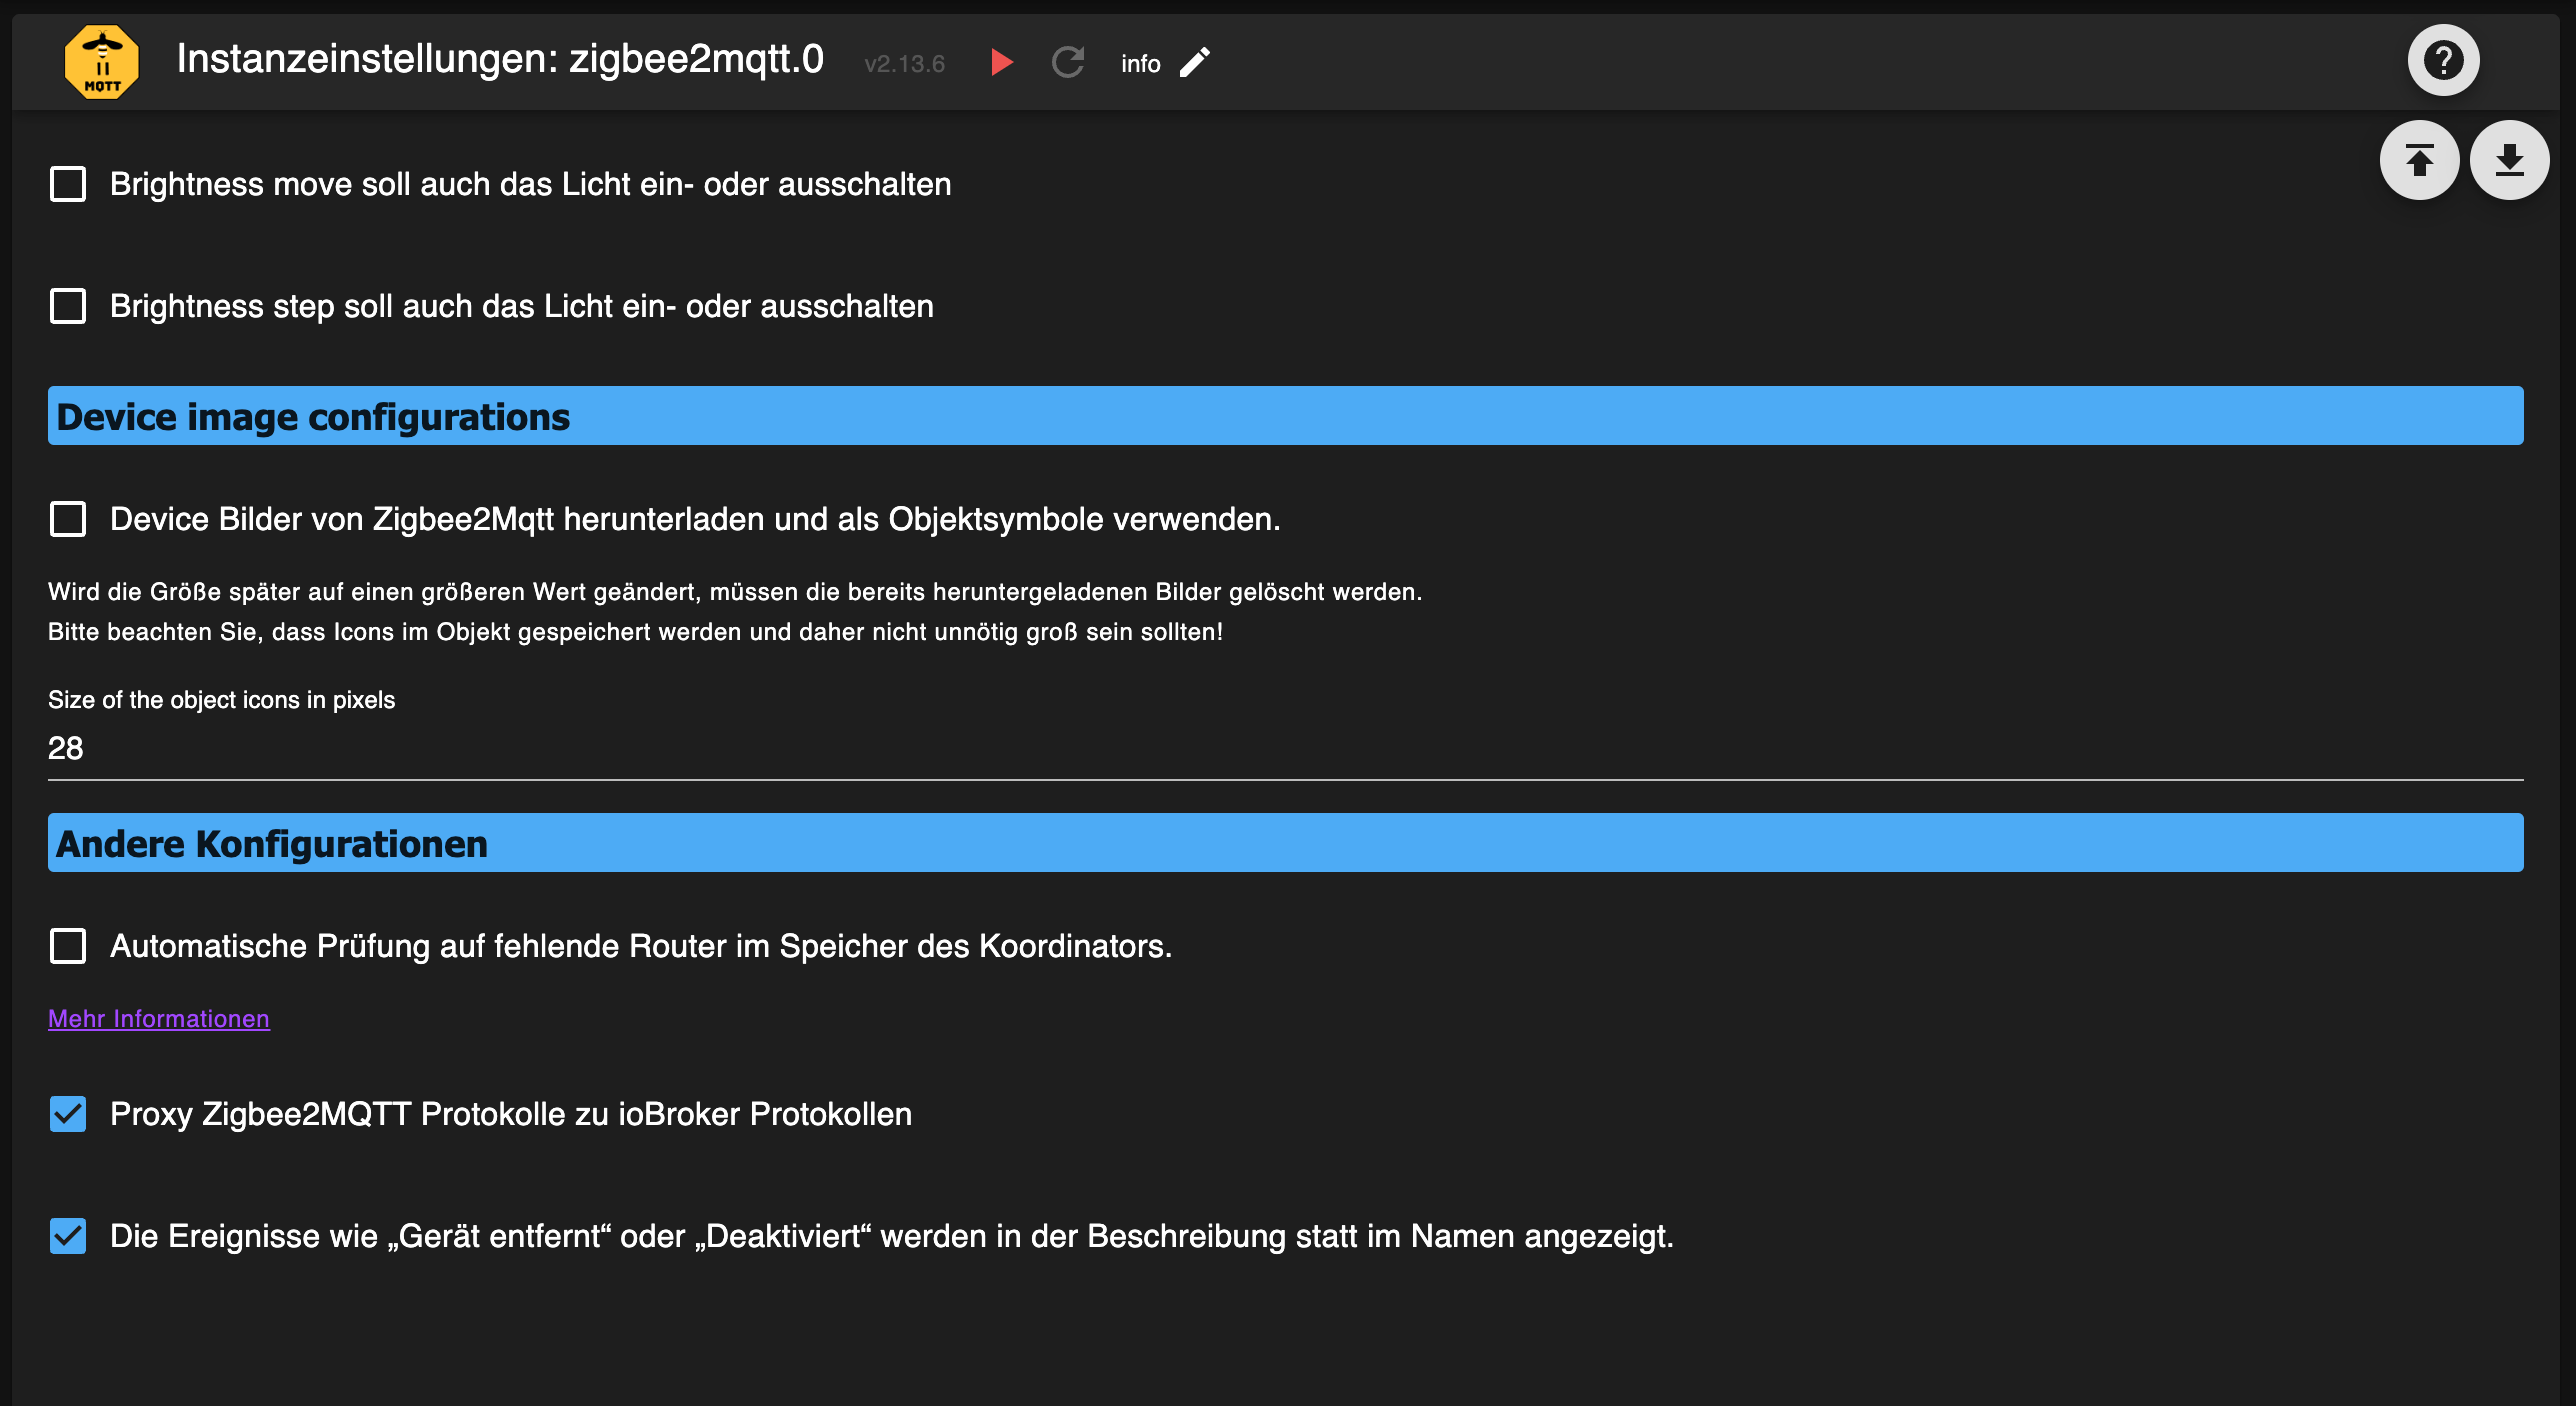Click the zigbee2mqtt bee logo icon
Viewport: 2576px width, 1406px height.
[x=101, y=62]
